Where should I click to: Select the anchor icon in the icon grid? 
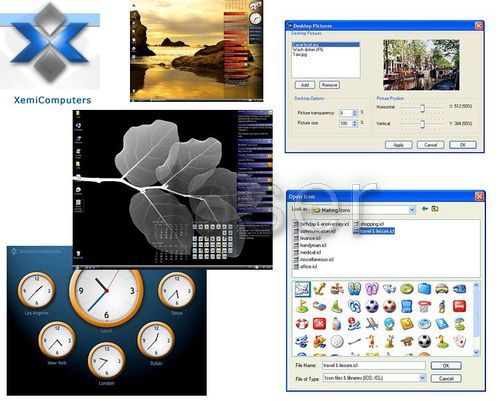click(319, 289)
